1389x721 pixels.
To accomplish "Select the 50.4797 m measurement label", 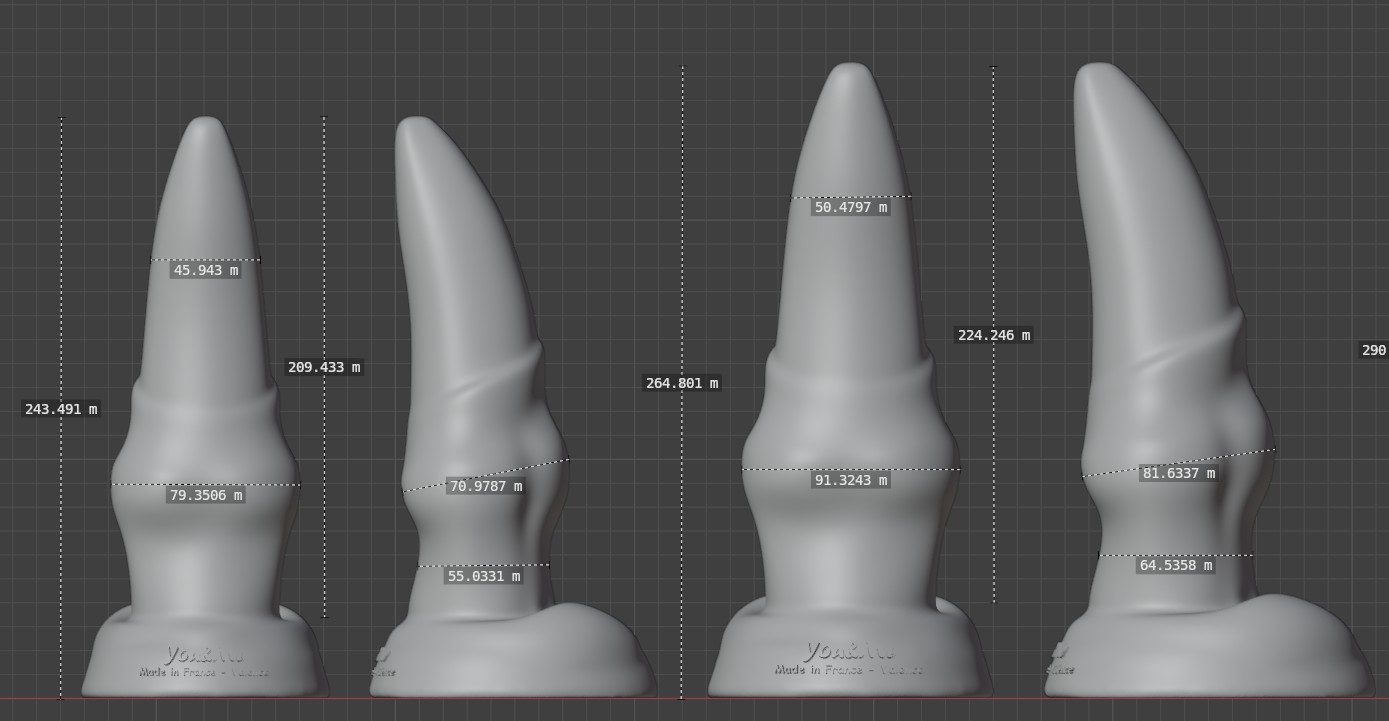I will [x=851, y=208].
